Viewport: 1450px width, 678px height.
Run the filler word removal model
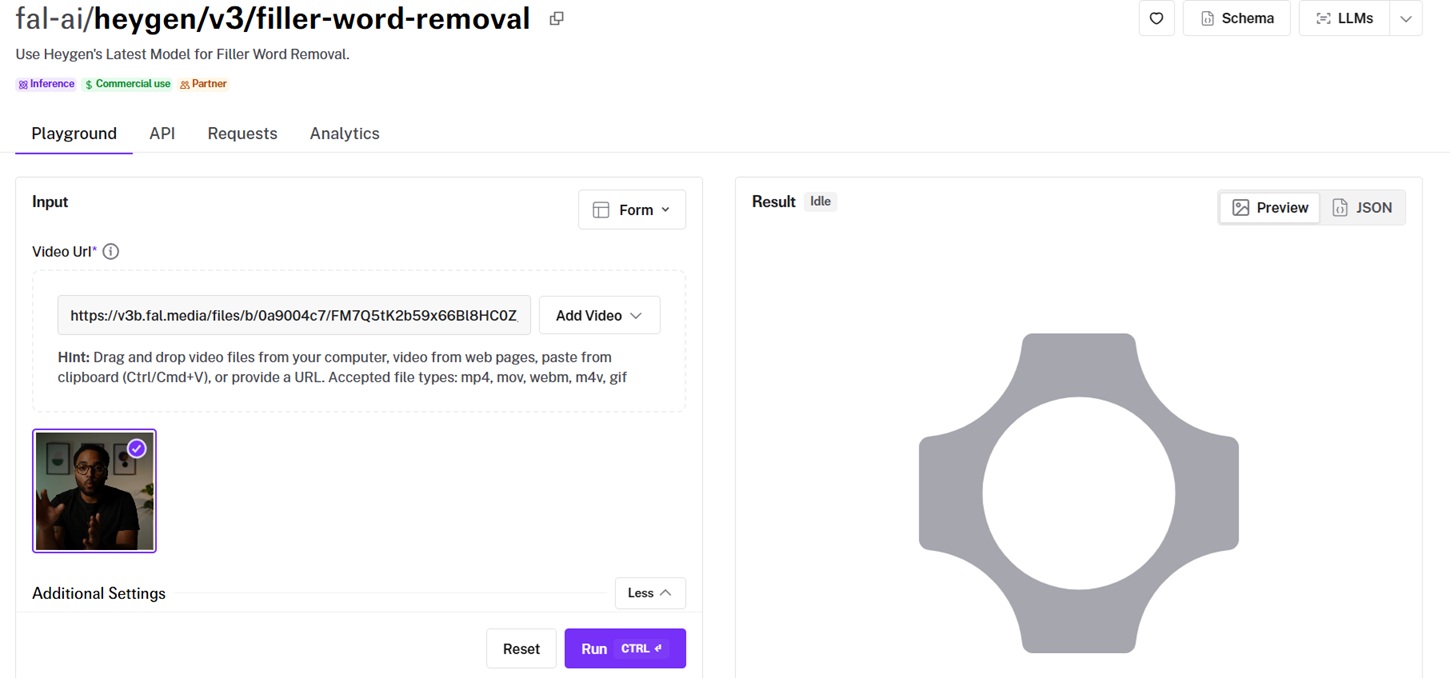(x=625, y=649)
